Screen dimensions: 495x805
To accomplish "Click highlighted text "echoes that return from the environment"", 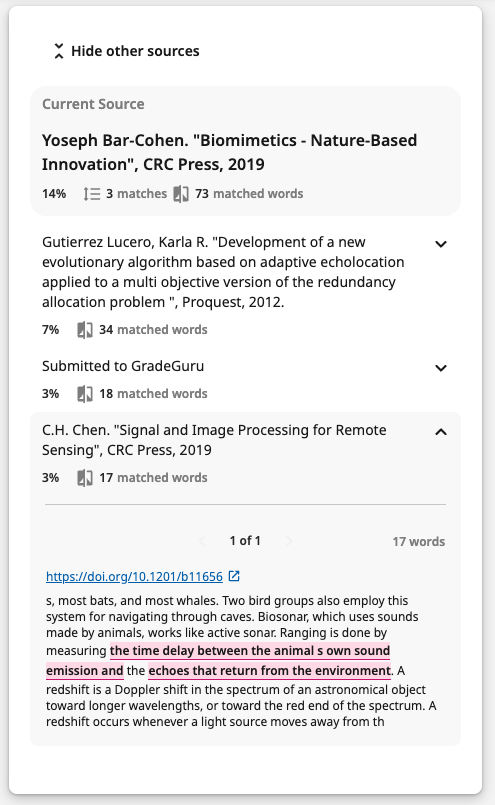I will pos(270,670).
